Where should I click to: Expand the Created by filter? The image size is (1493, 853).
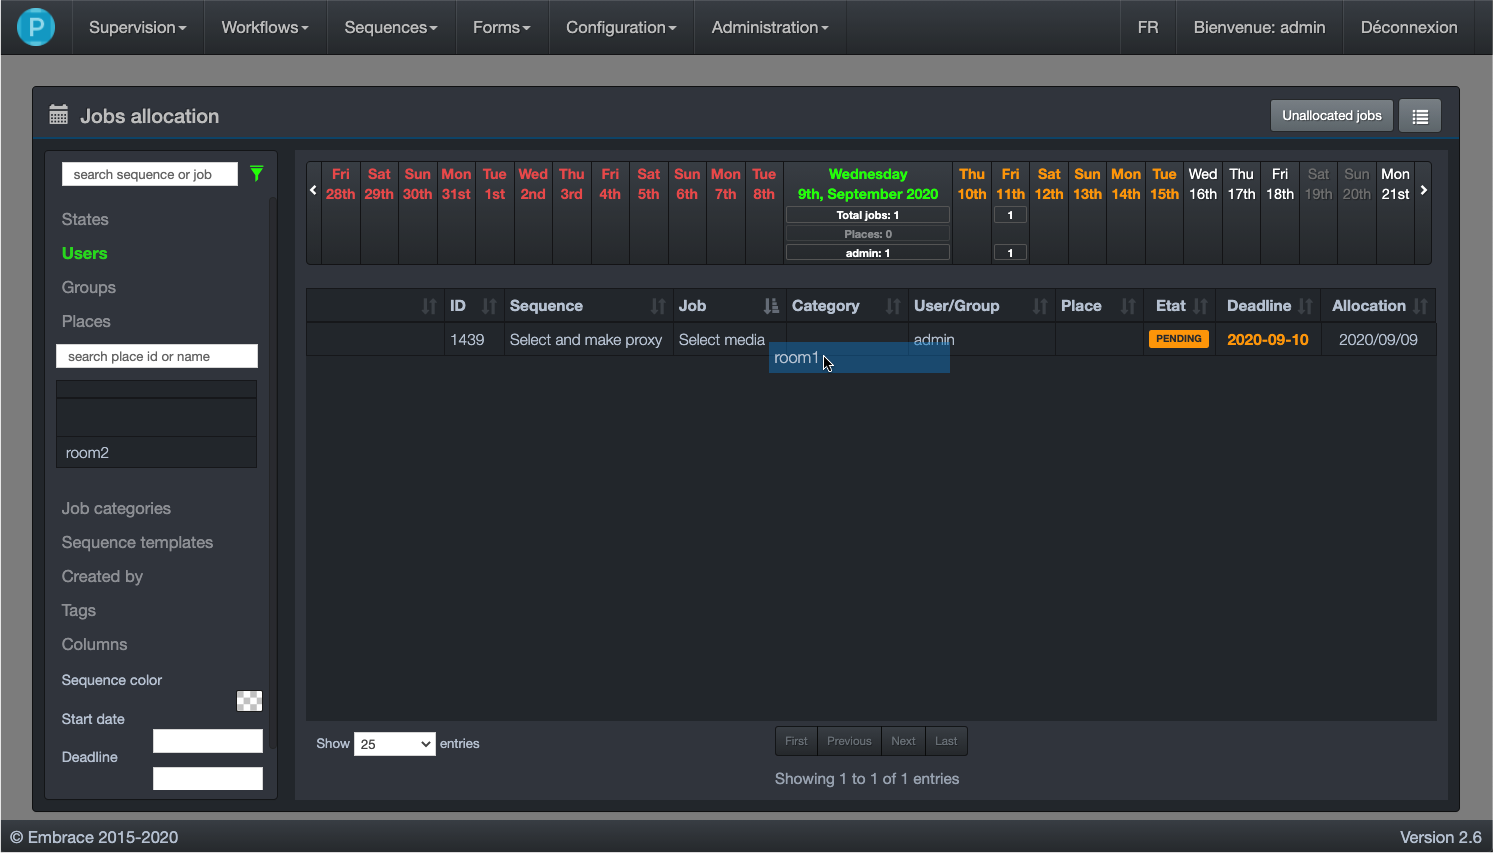[102, 576]
